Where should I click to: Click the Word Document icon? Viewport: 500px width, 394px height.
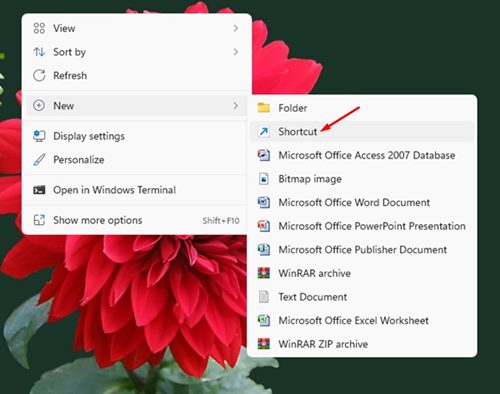[264, 202]
